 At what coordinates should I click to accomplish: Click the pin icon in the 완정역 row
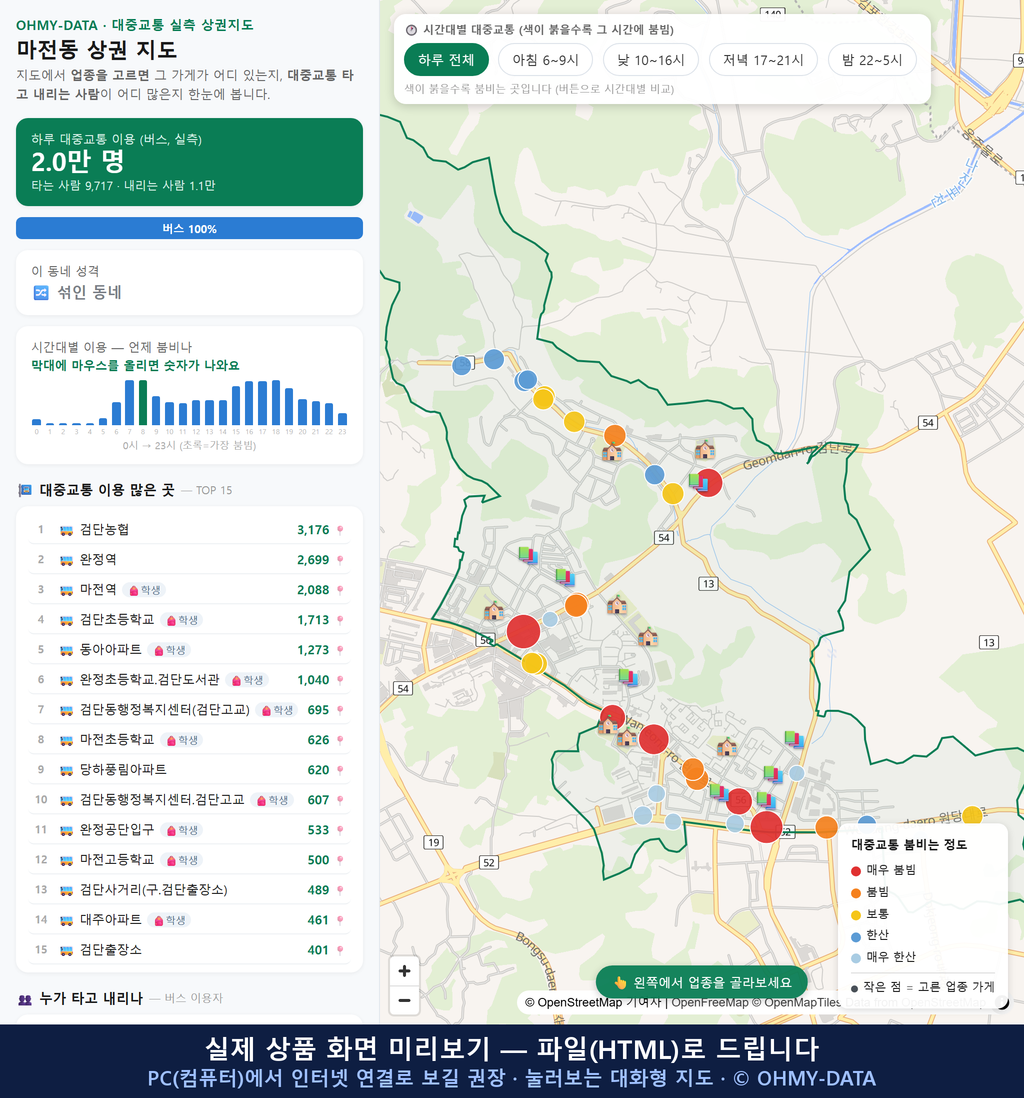pos(340,560)
